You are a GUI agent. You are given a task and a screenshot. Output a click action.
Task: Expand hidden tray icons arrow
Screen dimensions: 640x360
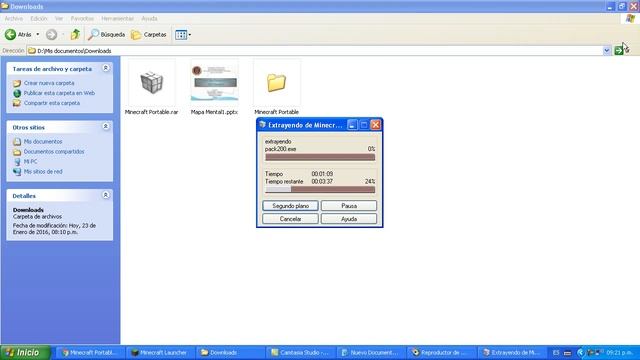(580, 353)
